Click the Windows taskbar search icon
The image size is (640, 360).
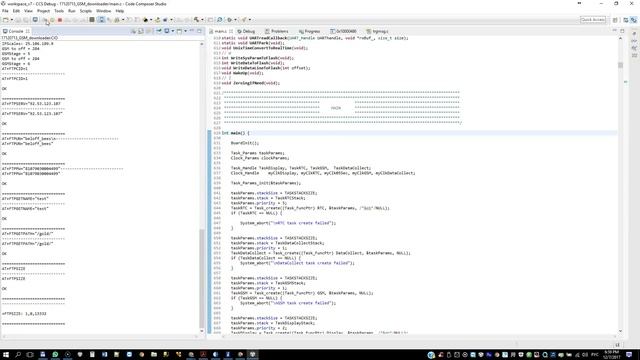coord(18,355)
